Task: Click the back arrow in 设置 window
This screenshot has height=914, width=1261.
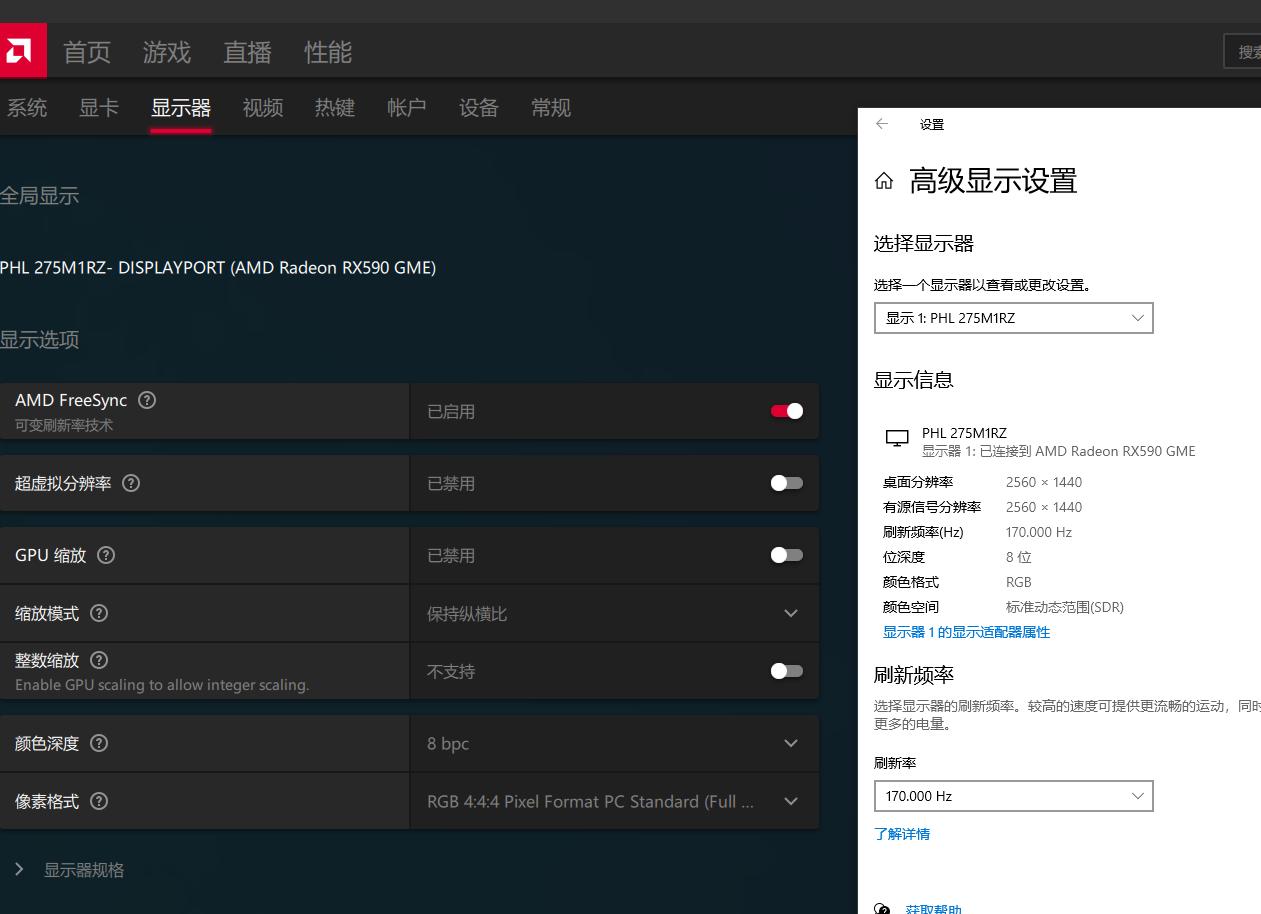Action: (882, 124)
